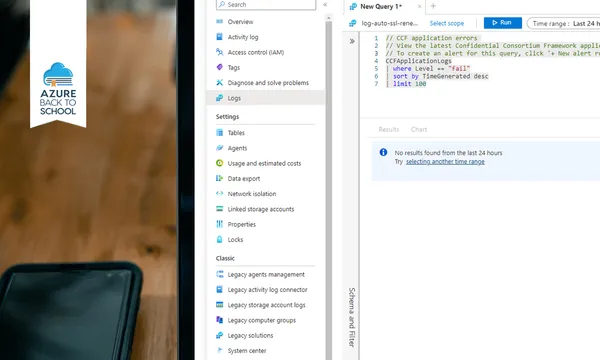
Task: Click the Data export icon
Action: click(219, 178)
